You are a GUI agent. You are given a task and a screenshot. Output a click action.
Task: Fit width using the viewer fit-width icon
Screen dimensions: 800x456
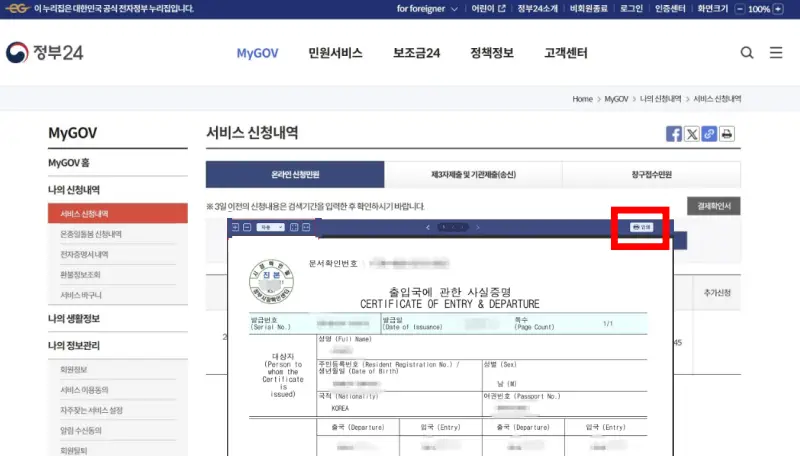coord(306,227)
